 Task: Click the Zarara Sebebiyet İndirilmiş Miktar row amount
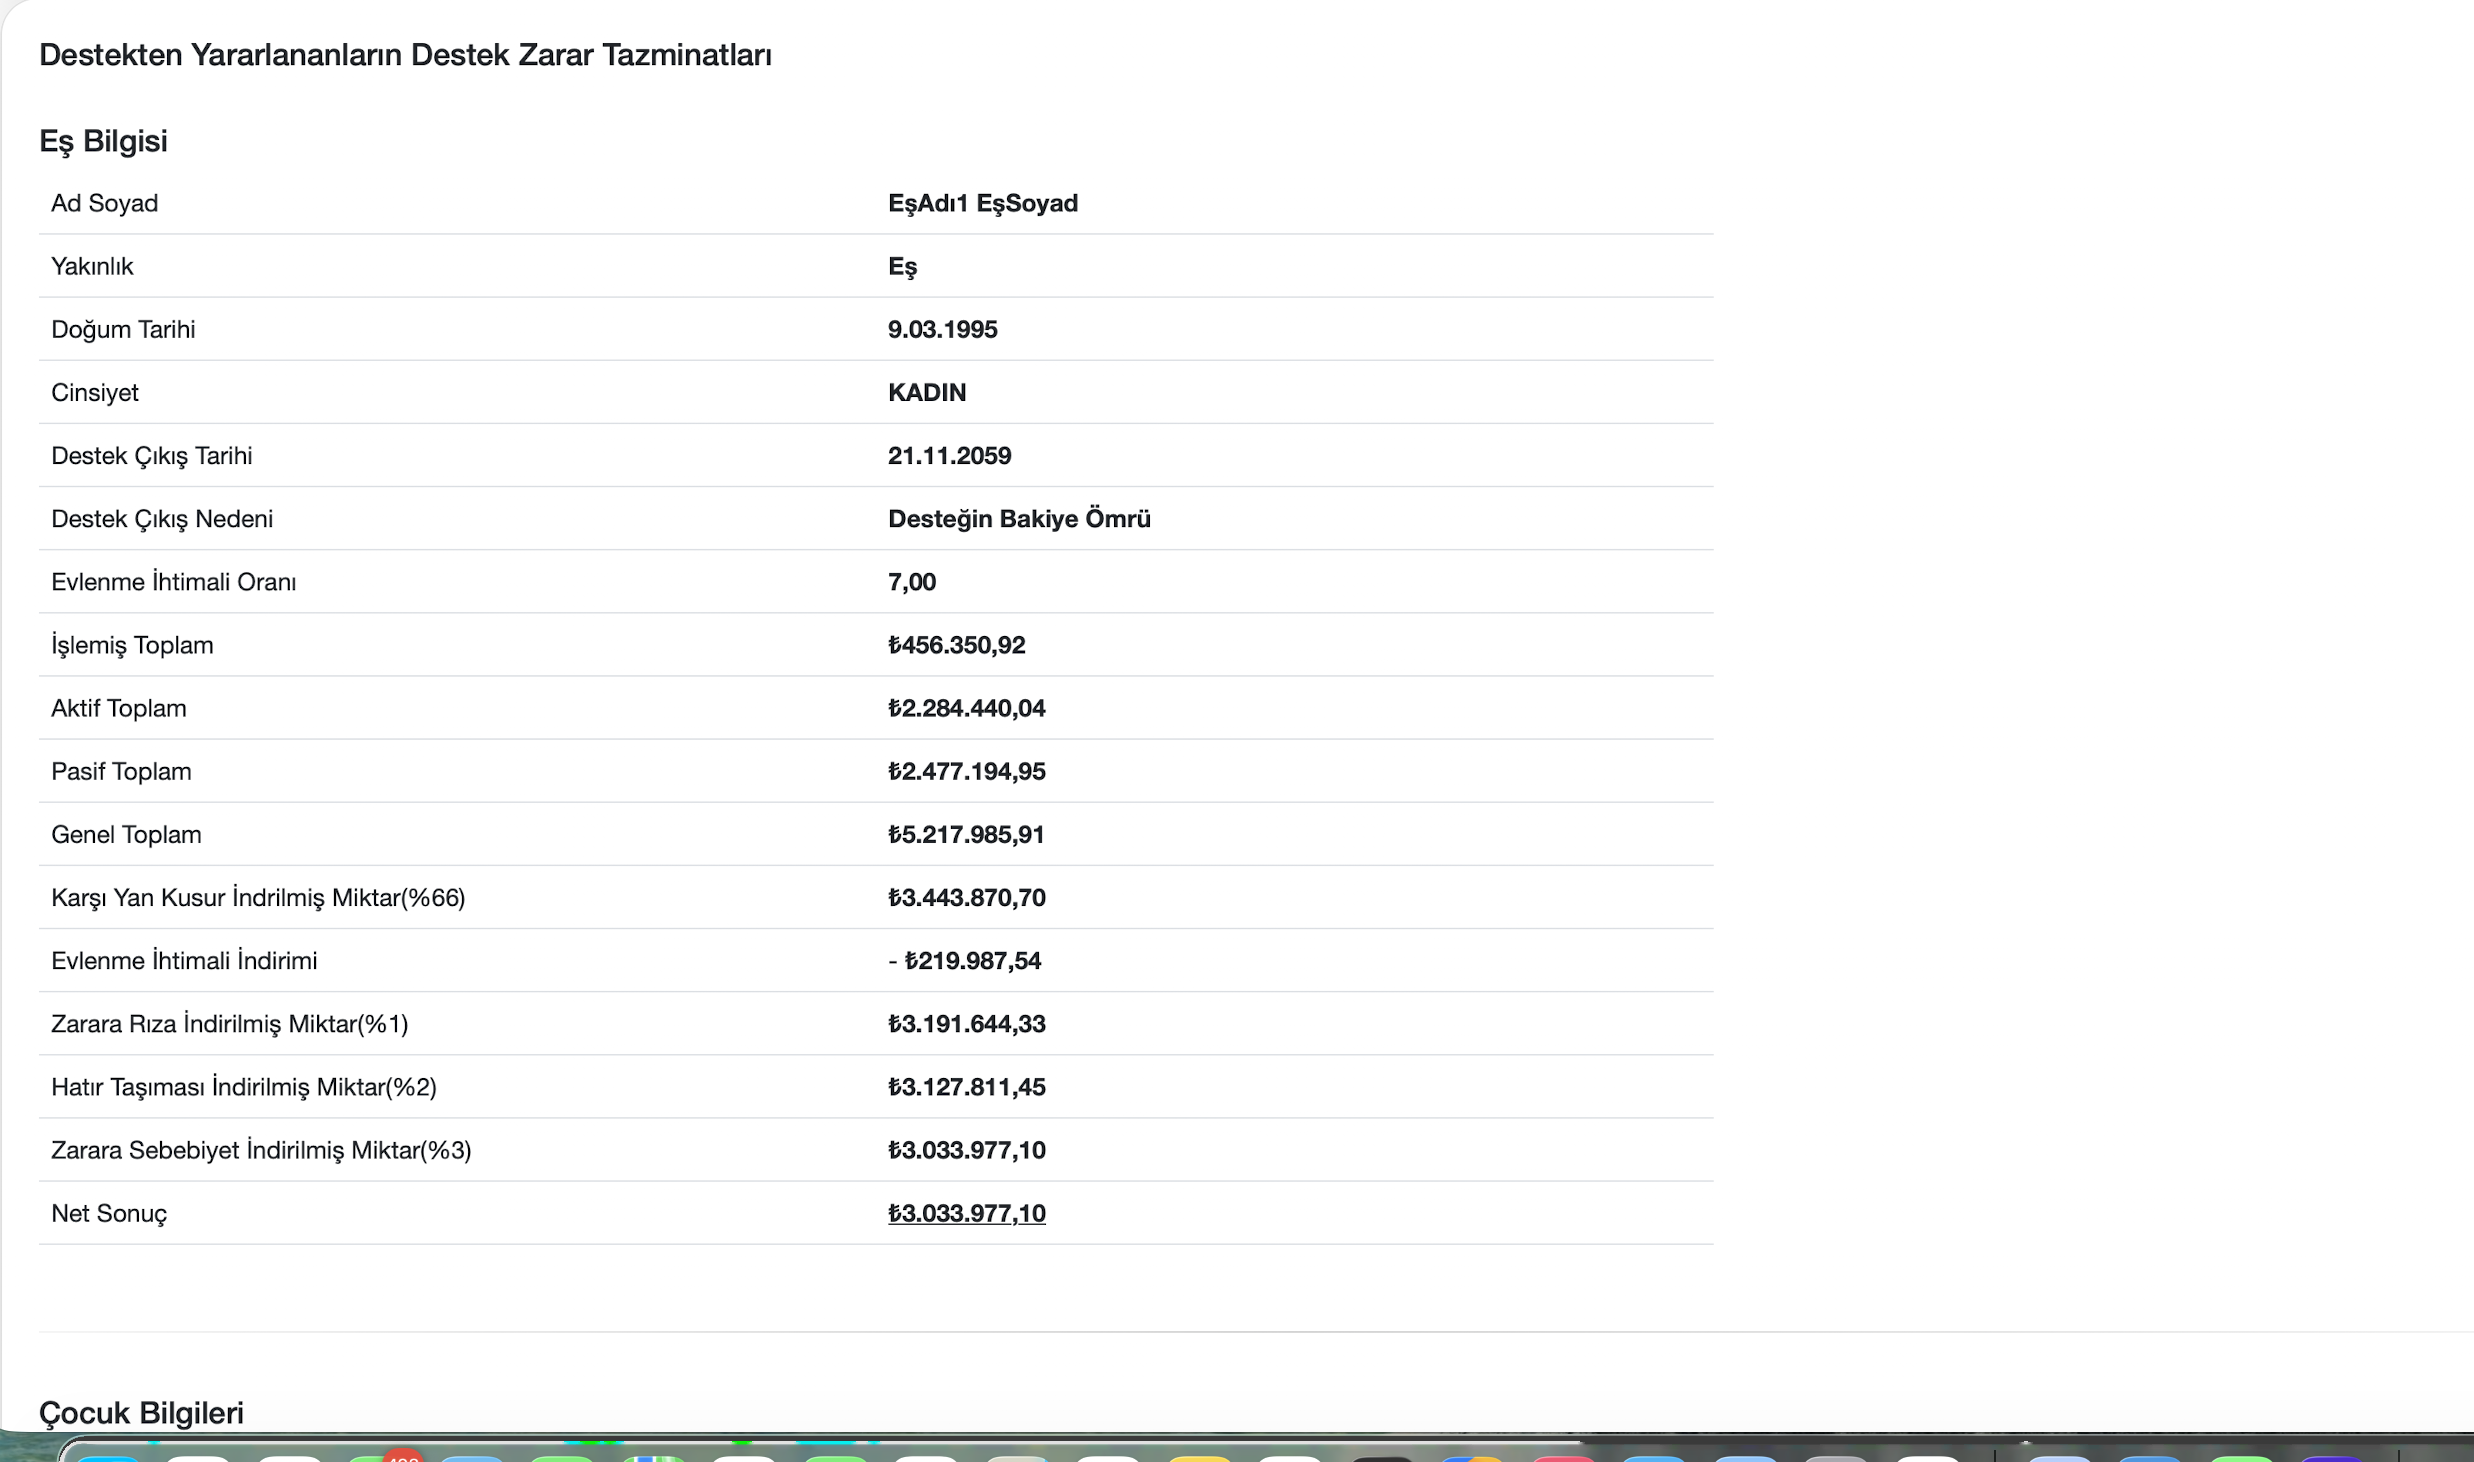(966, 1150)
